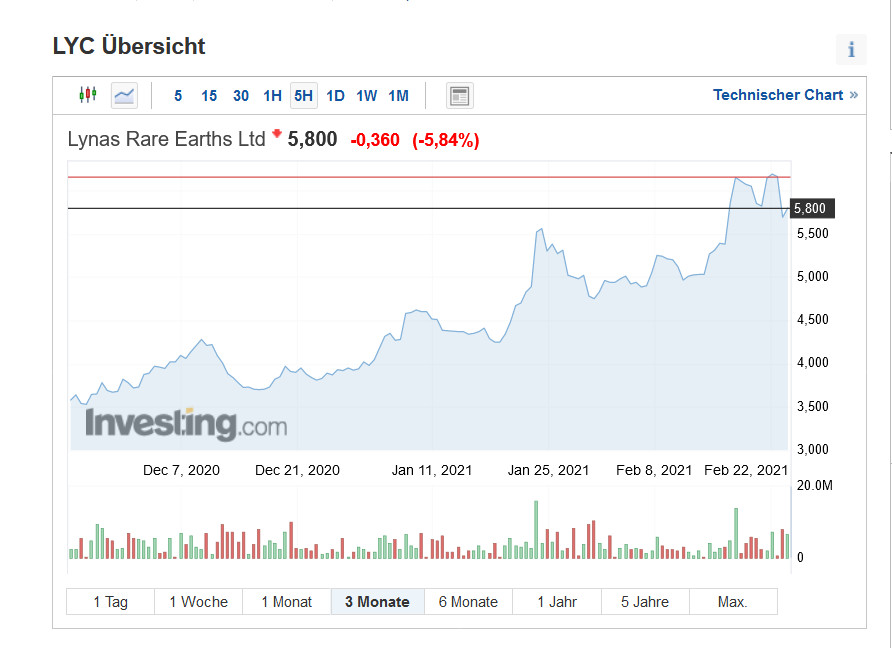Switch to the 1 Monat range tab
Screen dimensions: 892x648
287,602
